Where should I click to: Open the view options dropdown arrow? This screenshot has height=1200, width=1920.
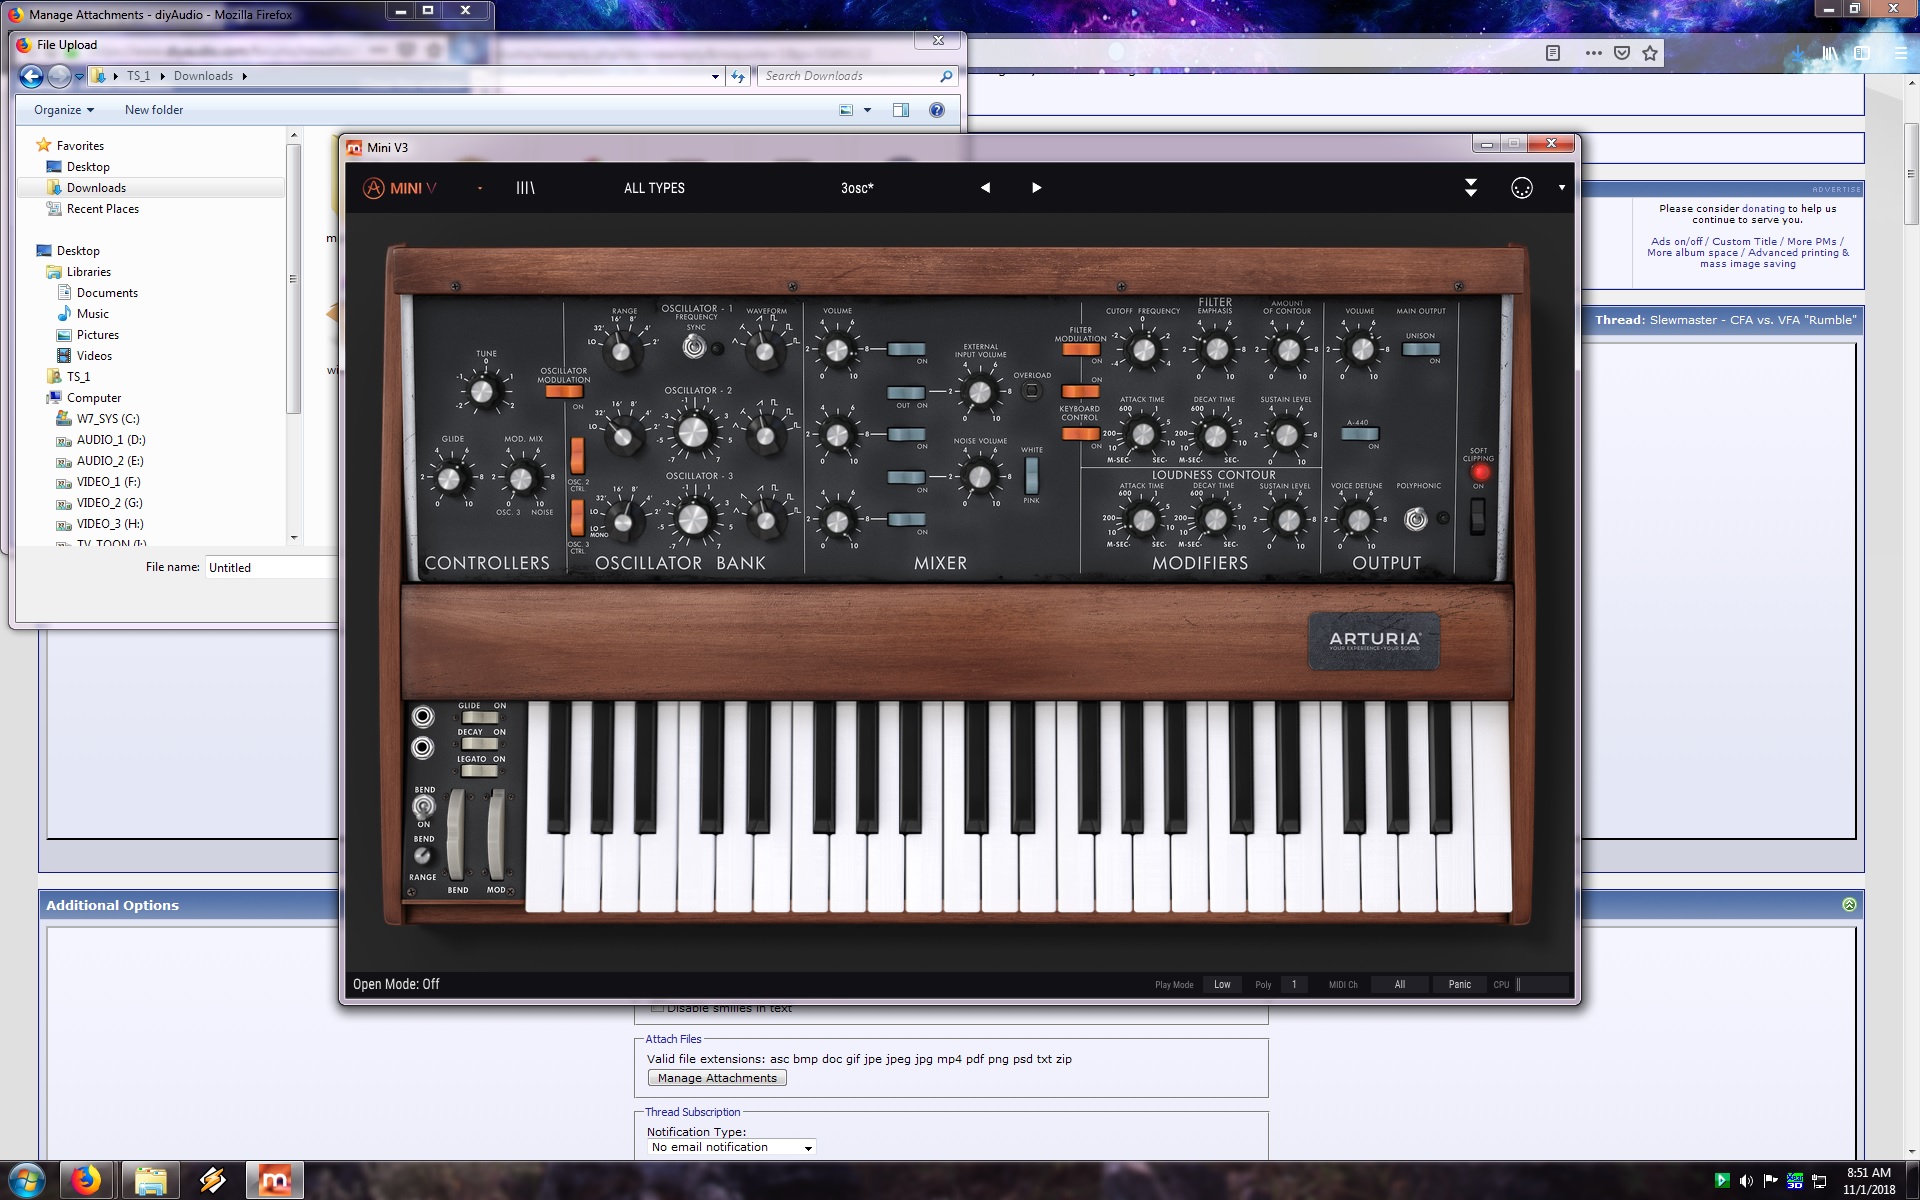867,110
